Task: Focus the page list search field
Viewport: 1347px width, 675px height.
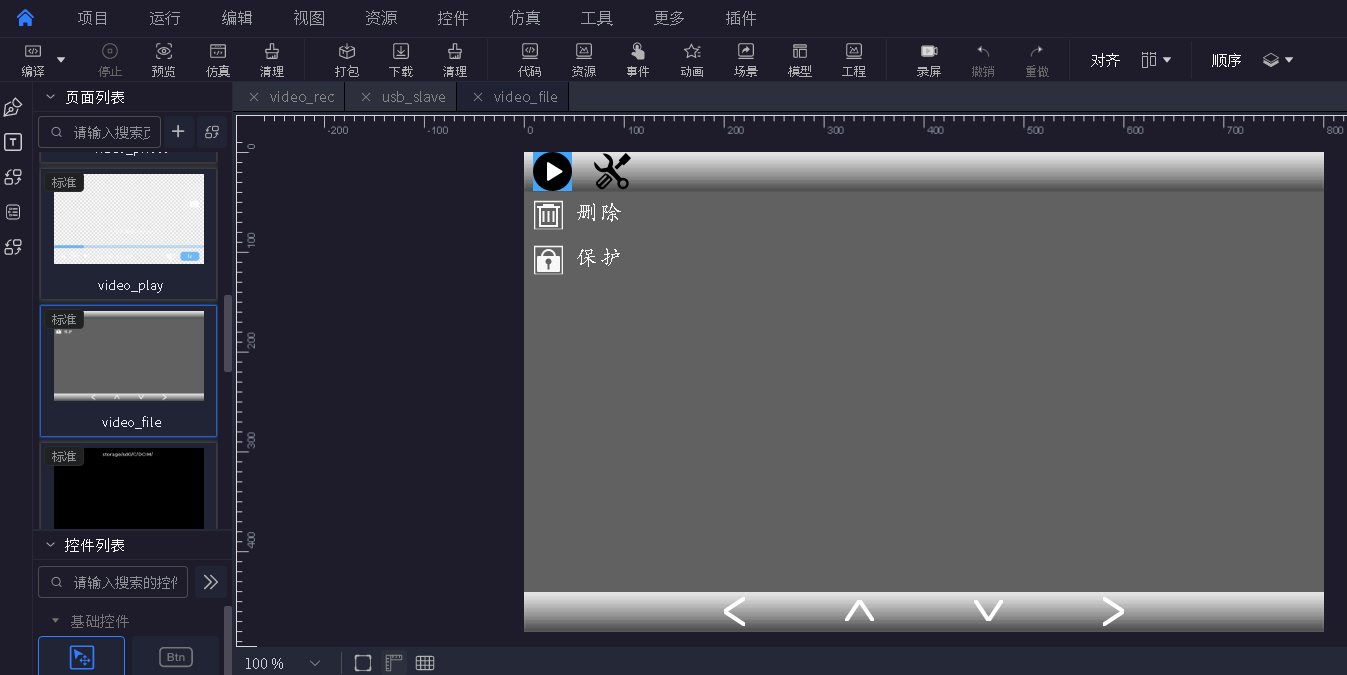Action: 100,132
